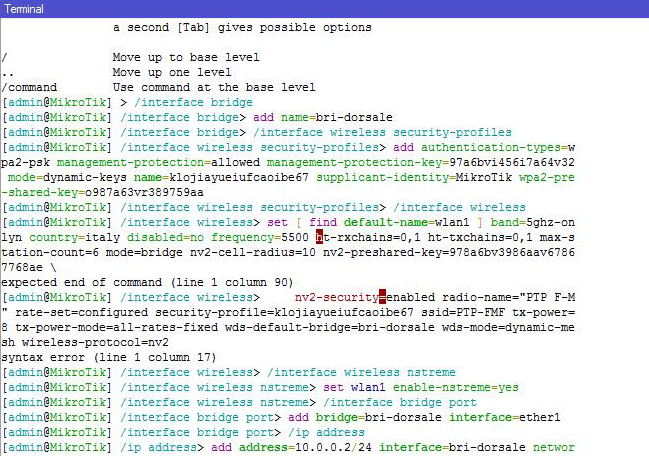Click "interface=ether1" parameter
The height and width of the screenshot is (456, 649).
pyautogui.click(x=505, y=417)
